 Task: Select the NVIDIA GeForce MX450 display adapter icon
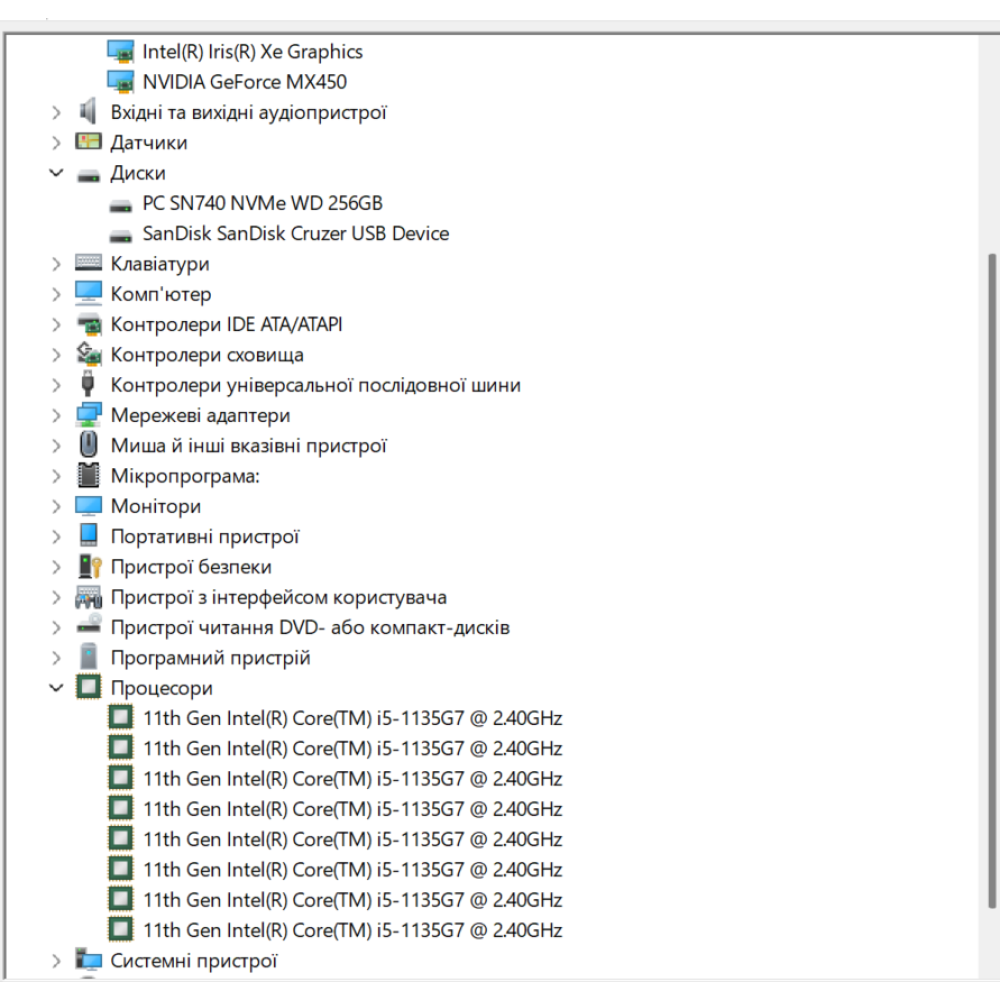121,82
